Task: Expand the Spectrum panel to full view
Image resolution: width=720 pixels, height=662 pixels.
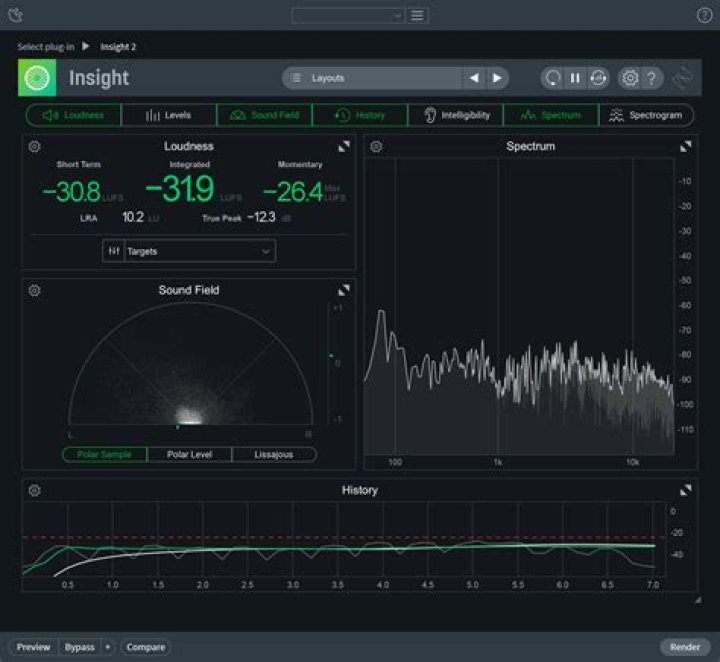Action: (x=686, y=146)
